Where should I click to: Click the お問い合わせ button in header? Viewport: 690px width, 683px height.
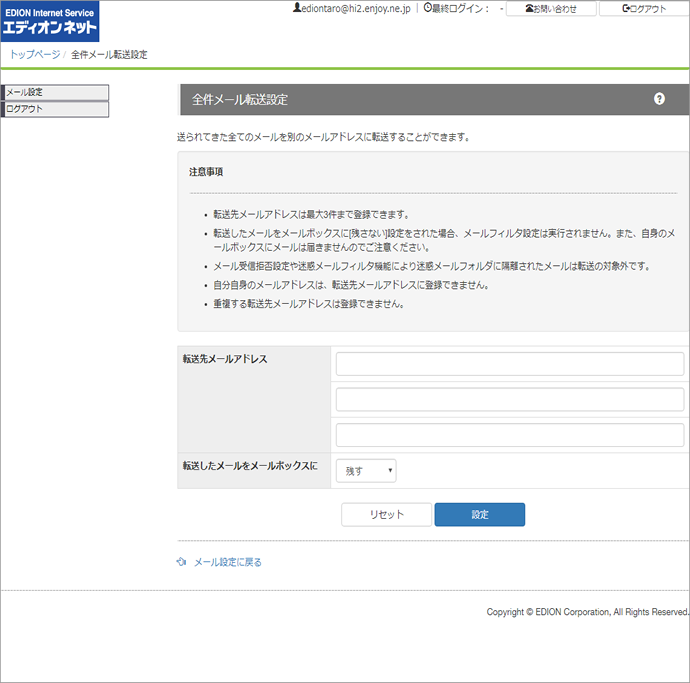pos(551,9)
